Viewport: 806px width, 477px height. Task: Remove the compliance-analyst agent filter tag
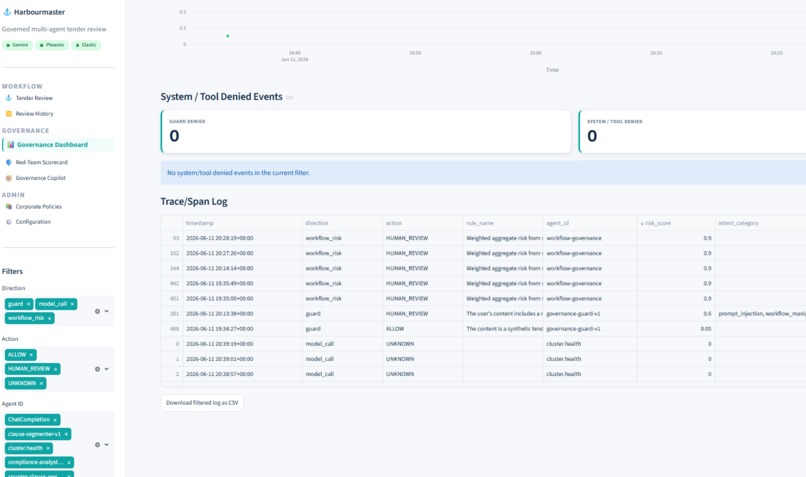[x=69, y=463]
